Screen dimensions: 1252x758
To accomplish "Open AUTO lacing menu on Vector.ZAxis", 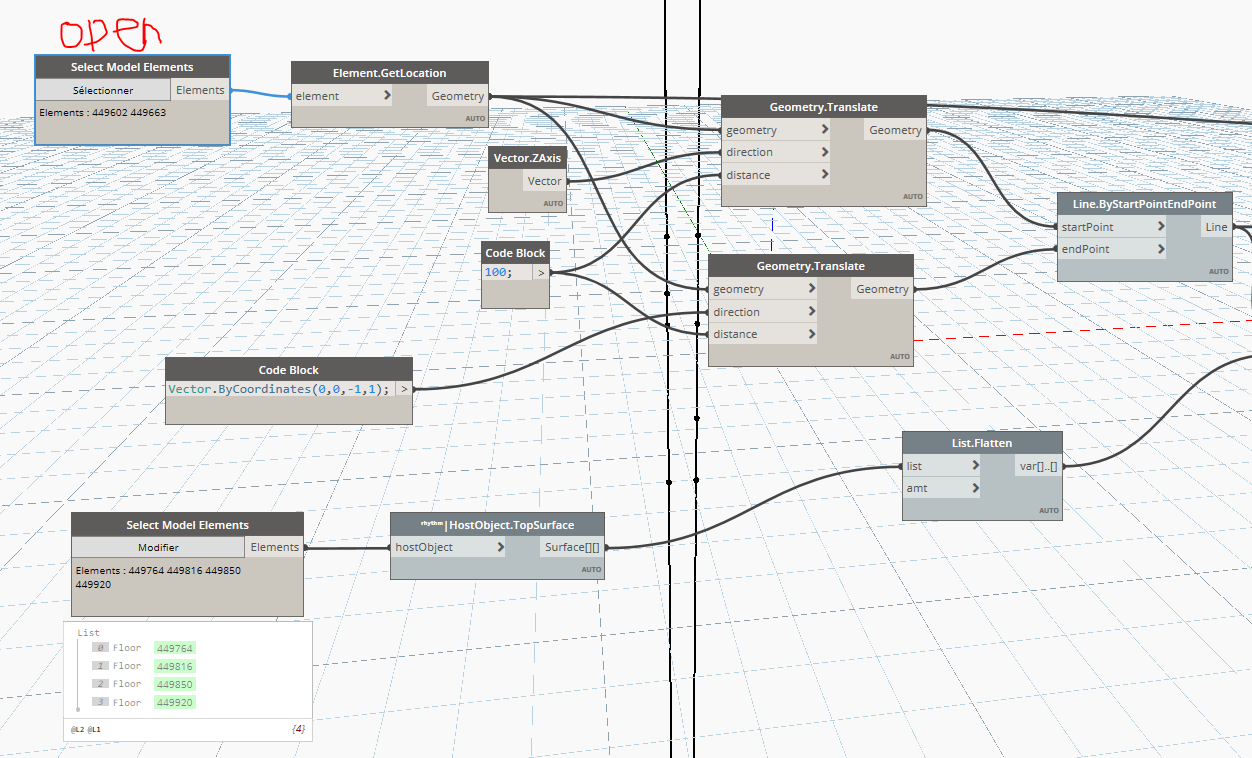I will [553, 203].
